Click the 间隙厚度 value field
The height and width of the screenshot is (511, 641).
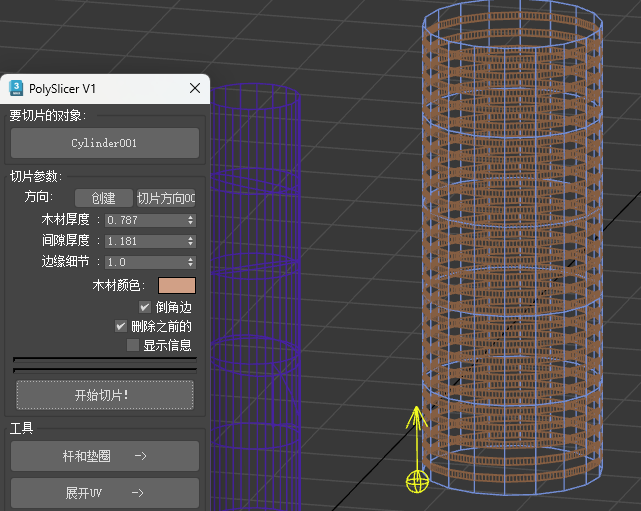(146, 241)
